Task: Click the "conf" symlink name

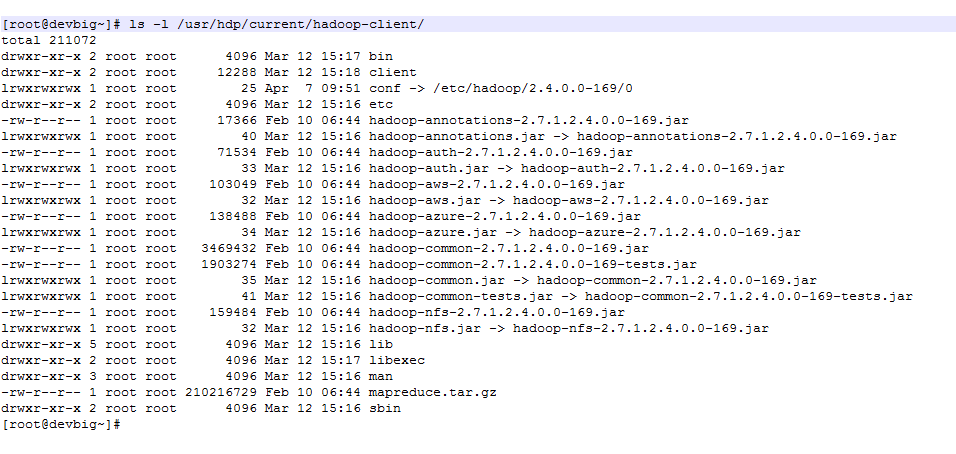Action: (x=384, y=88)
